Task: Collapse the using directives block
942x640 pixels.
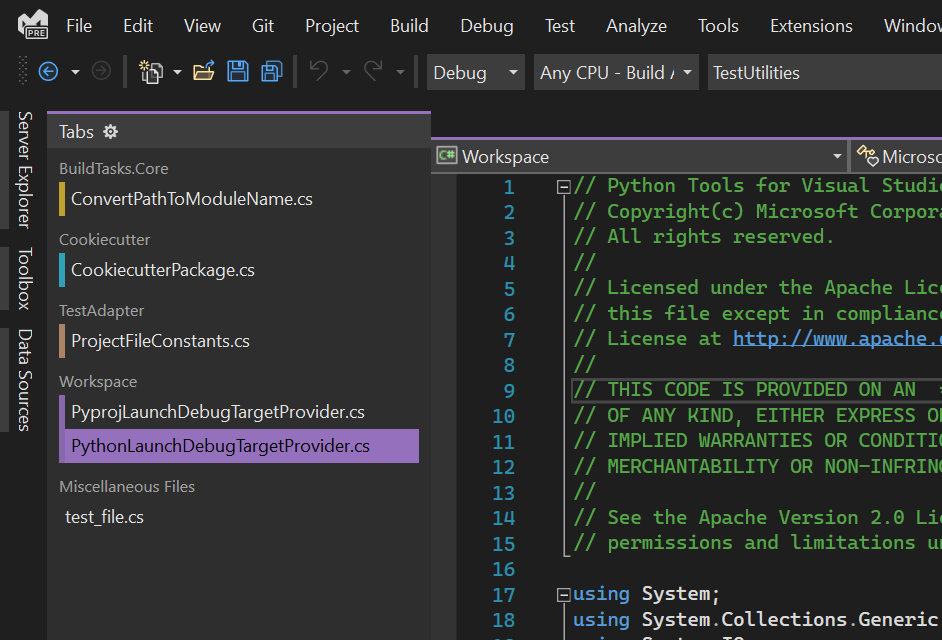Action: pyautogui.click(x=563, y=594)
